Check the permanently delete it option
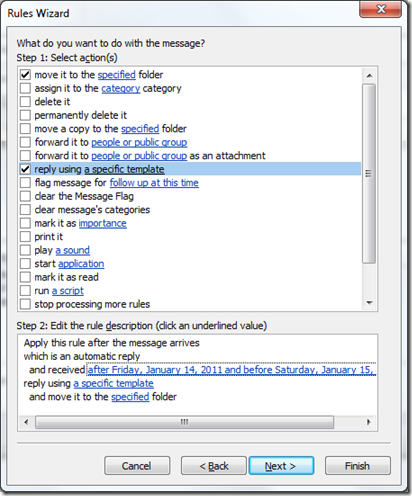The image size is (412, 496). [x=25, y=115]
